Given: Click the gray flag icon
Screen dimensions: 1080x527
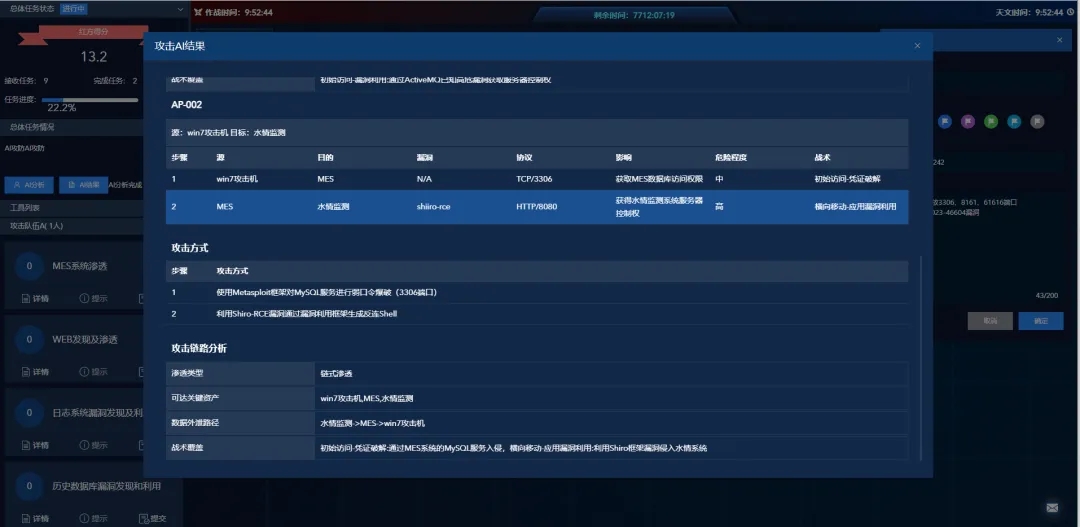Looking at the screenshot, I should 1037,121.
